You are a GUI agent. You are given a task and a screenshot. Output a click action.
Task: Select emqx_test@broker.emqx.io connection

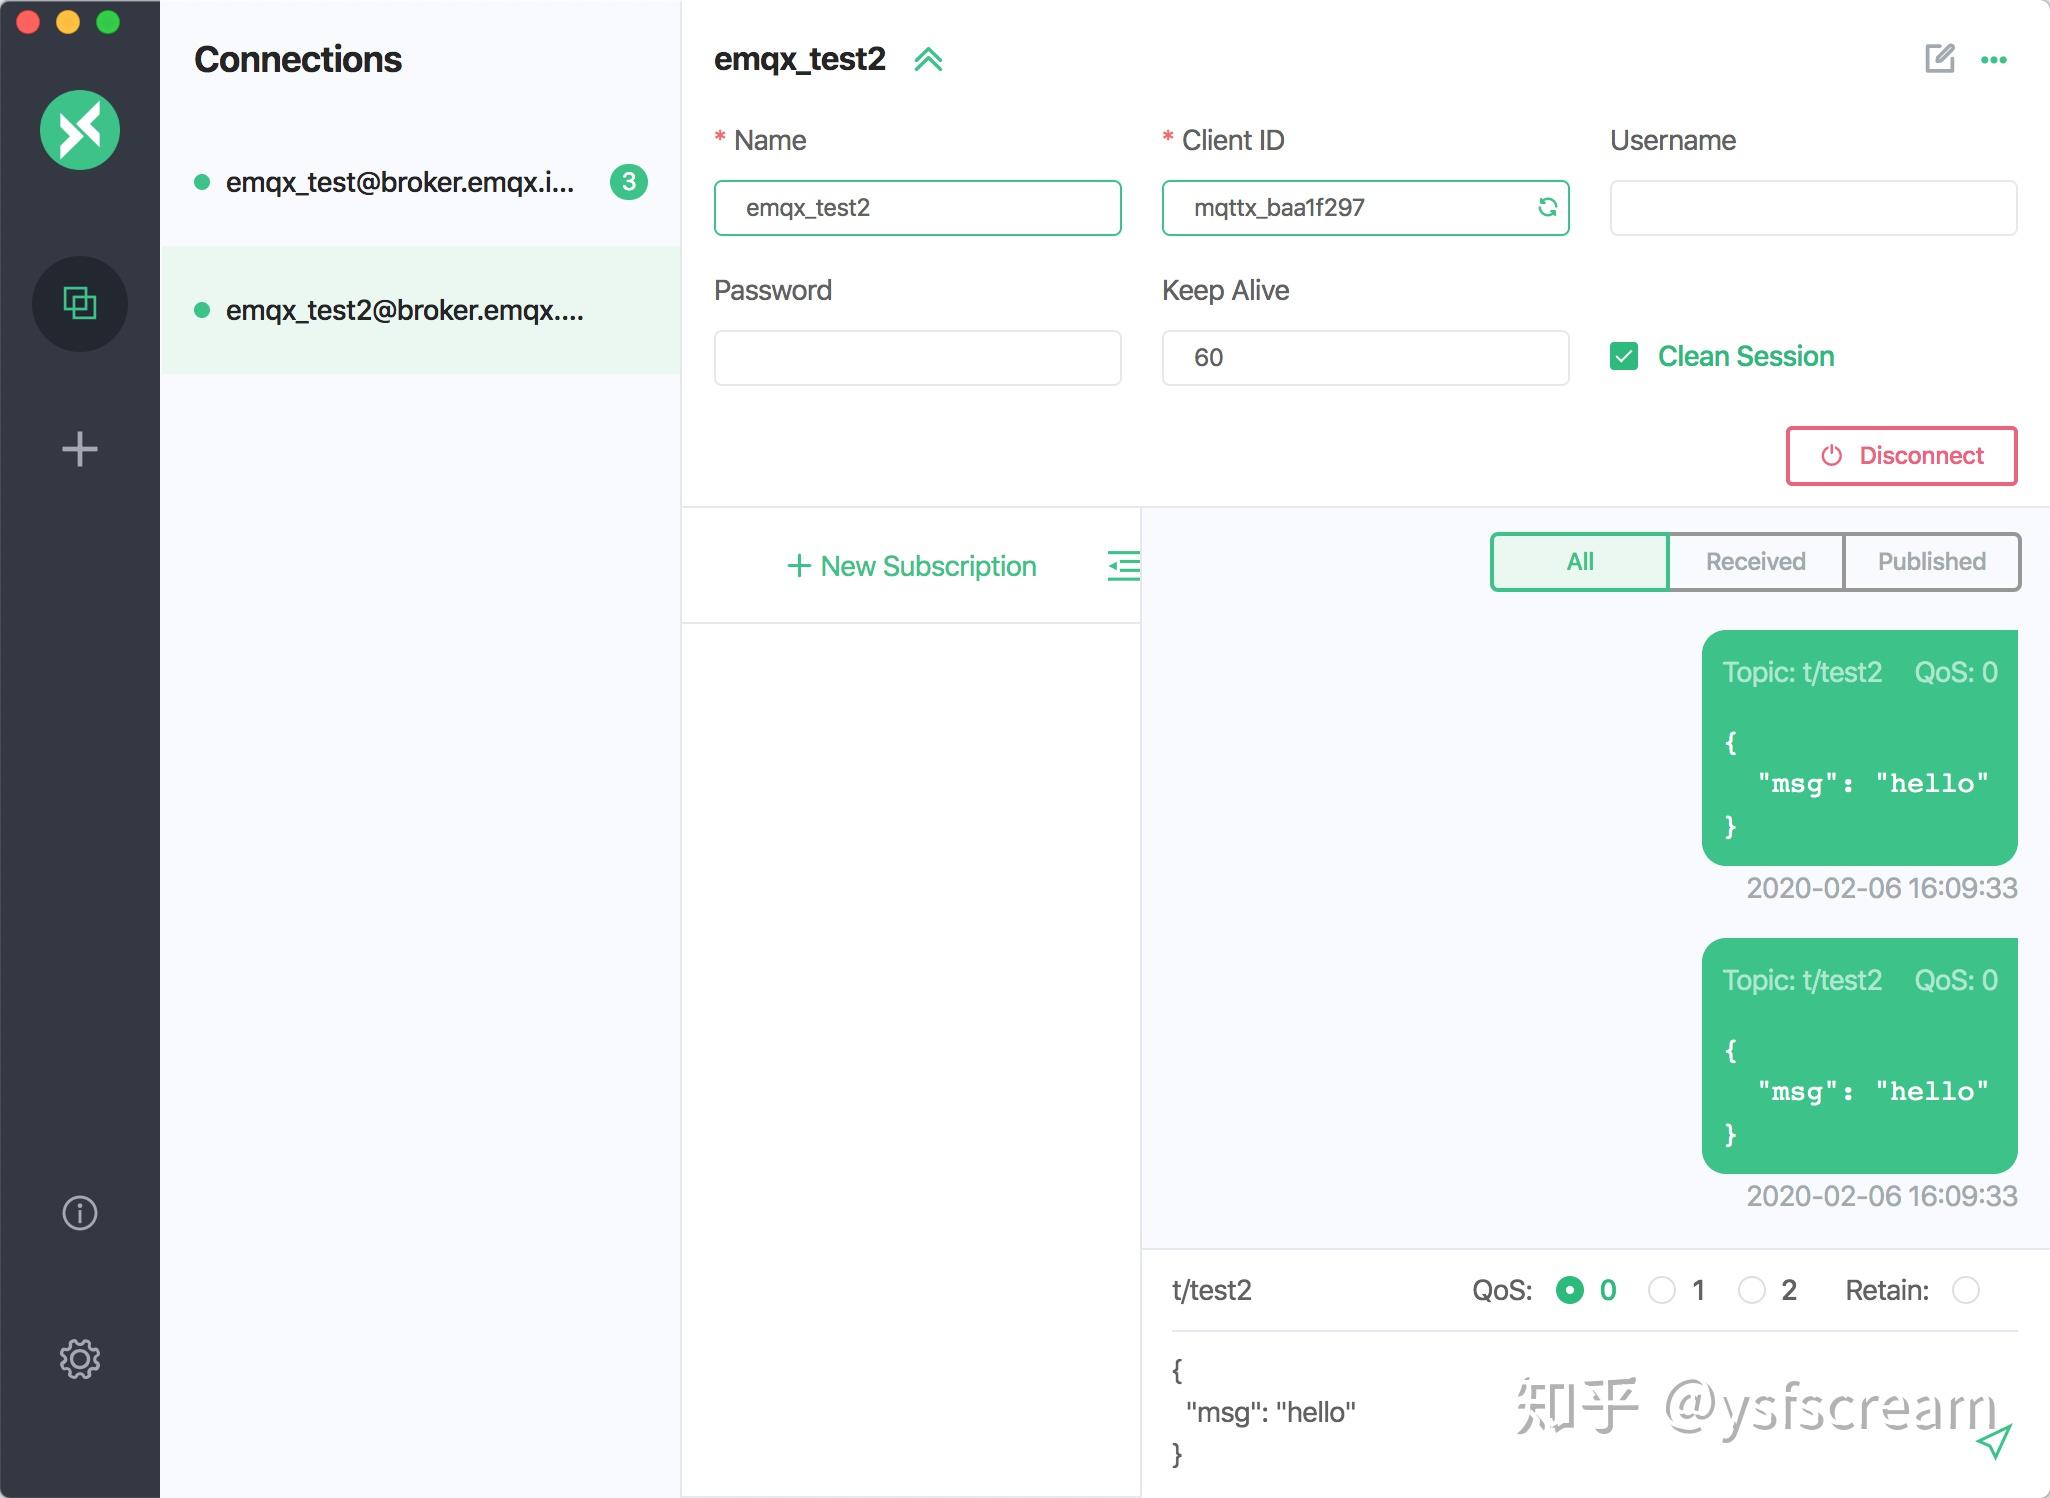(400, 182)
